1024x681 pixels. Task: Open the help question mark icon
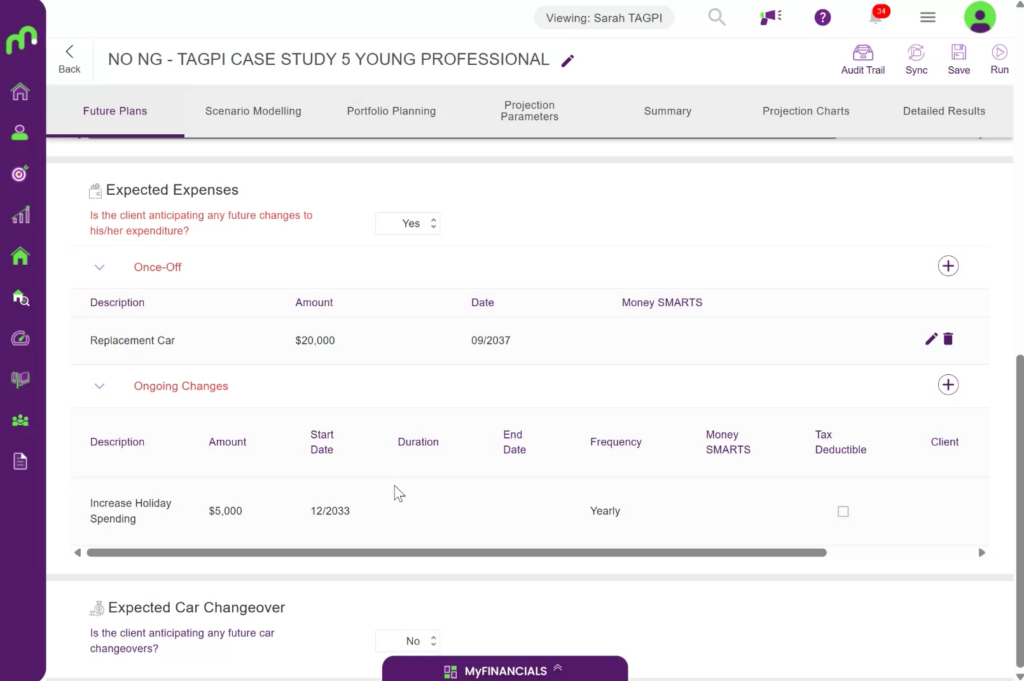[823, 18]
